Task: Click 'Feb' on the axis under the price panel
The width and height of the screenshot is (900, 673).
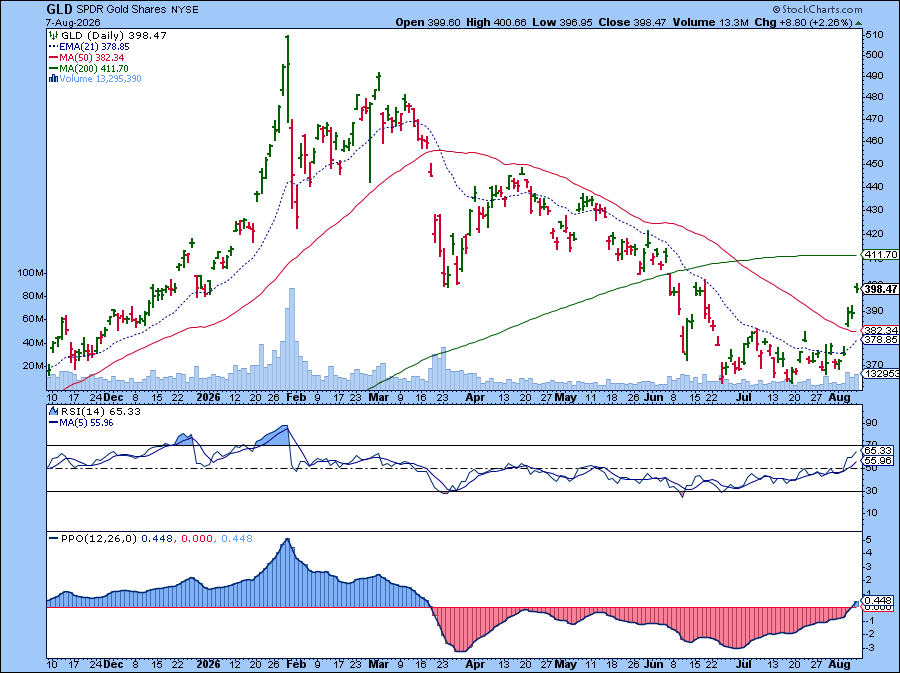Action: pyautogui.click(x=296, y=397)
